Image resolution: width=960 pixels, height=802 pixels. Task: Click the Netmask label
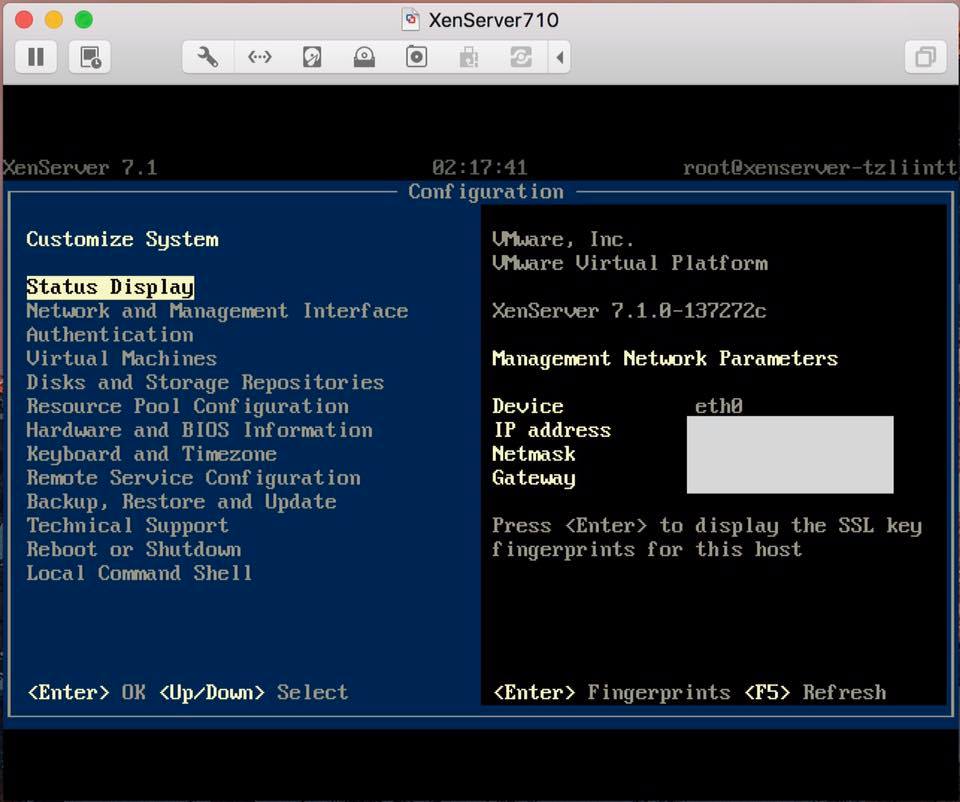pyautogui.click(x=534, y=454)
